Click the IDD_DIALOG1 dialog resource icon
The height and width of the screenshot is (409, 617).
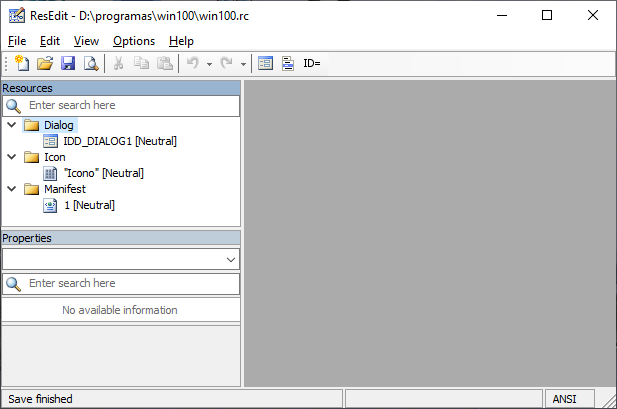click(50, 141)
